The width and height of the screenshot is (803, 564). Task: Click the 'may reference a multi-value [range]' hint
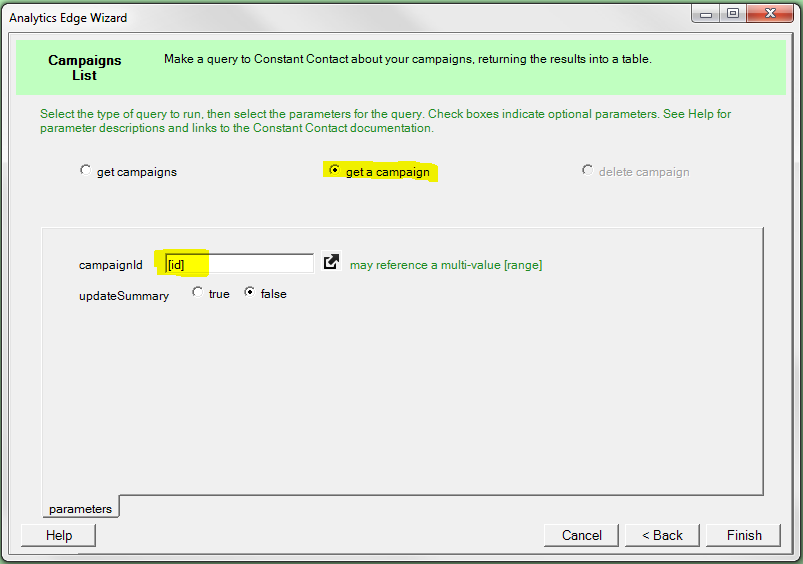pyautogui.click(x=446, y=265)
